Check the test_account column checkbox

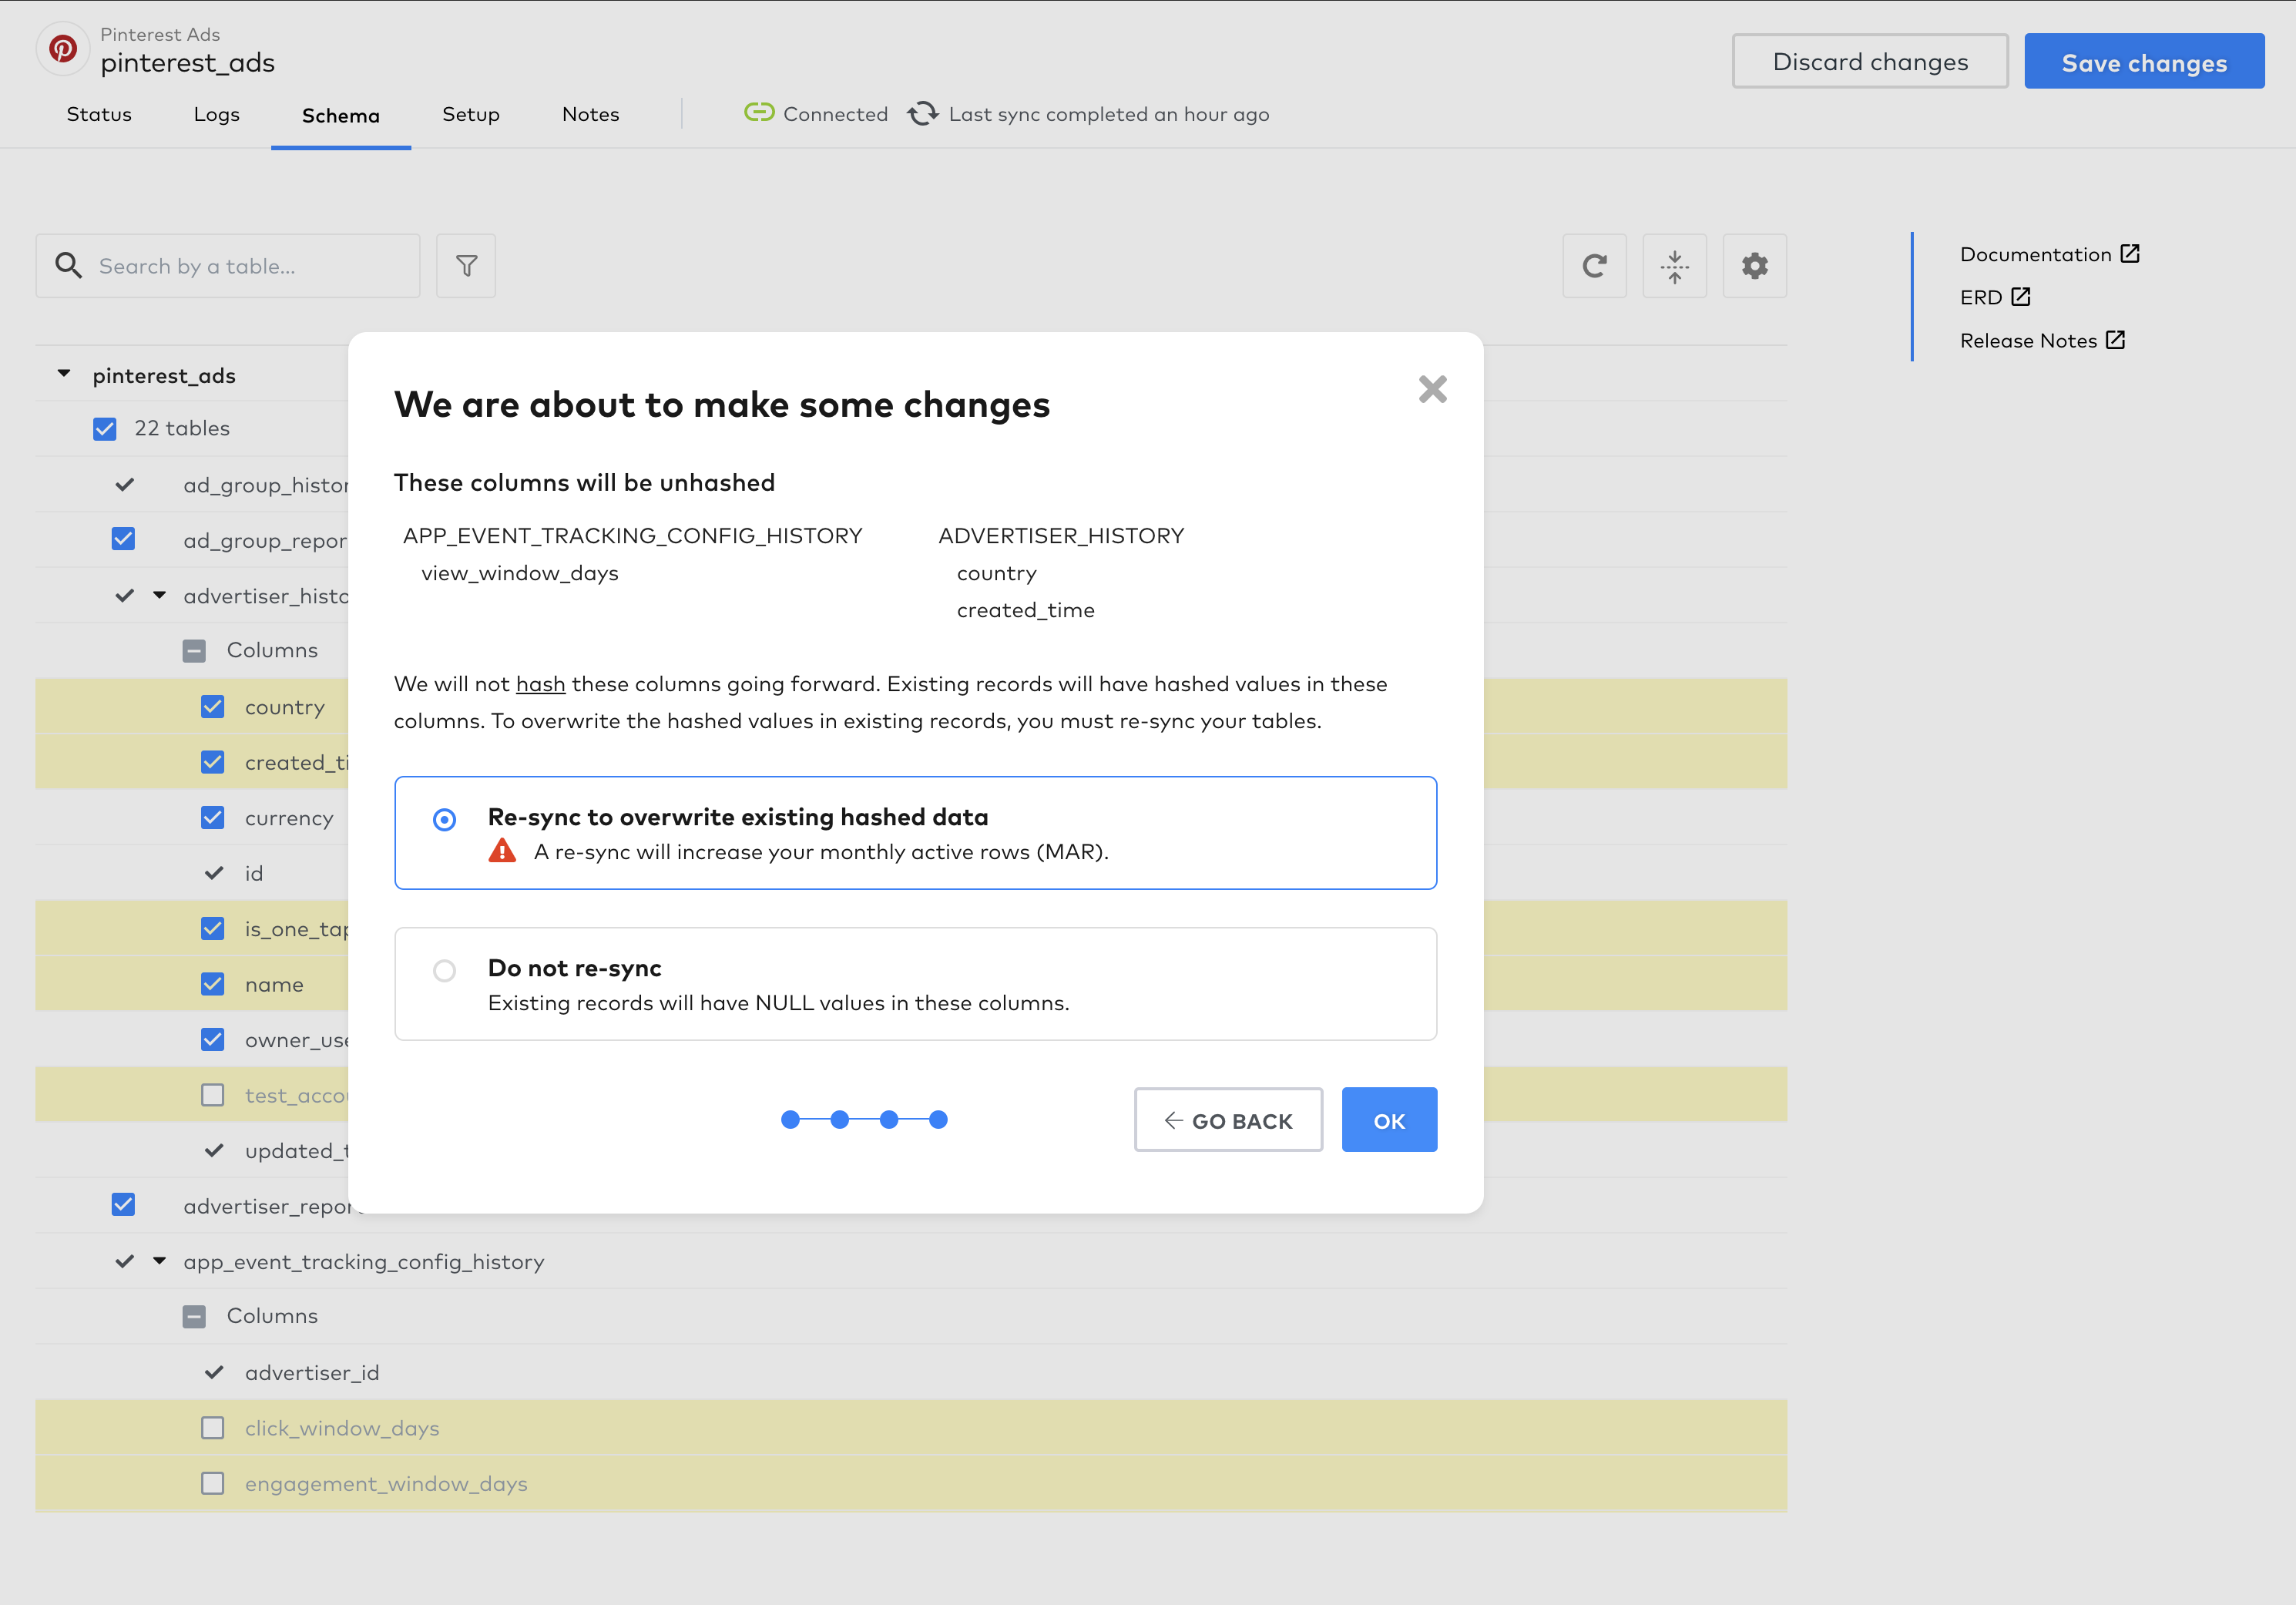pyautogui.click(x=213, y=1095)
